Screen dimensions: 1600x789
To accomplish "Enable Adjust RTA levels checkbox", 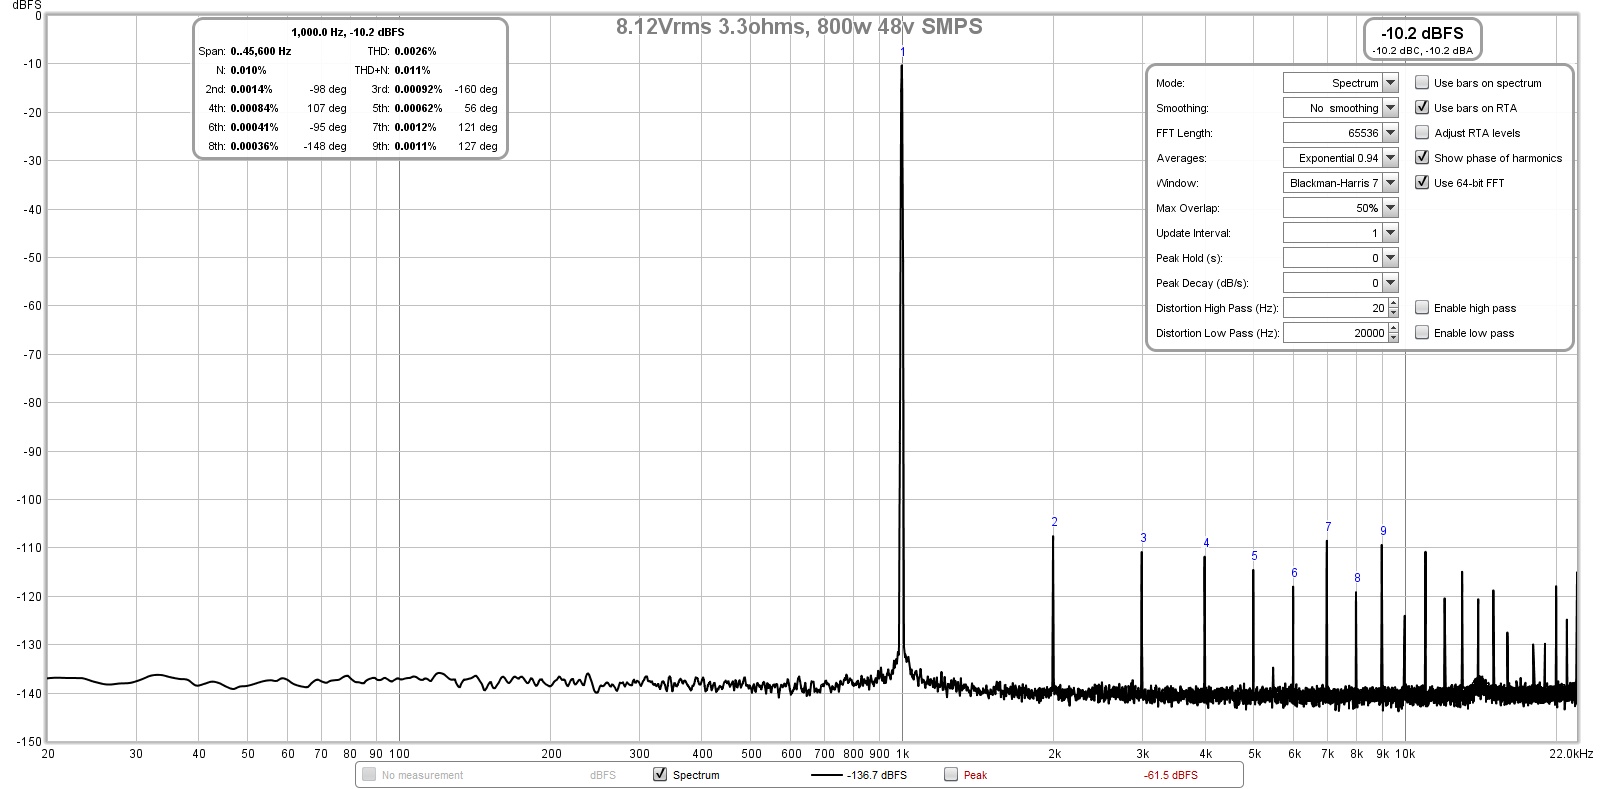I will pos(1422,133).
